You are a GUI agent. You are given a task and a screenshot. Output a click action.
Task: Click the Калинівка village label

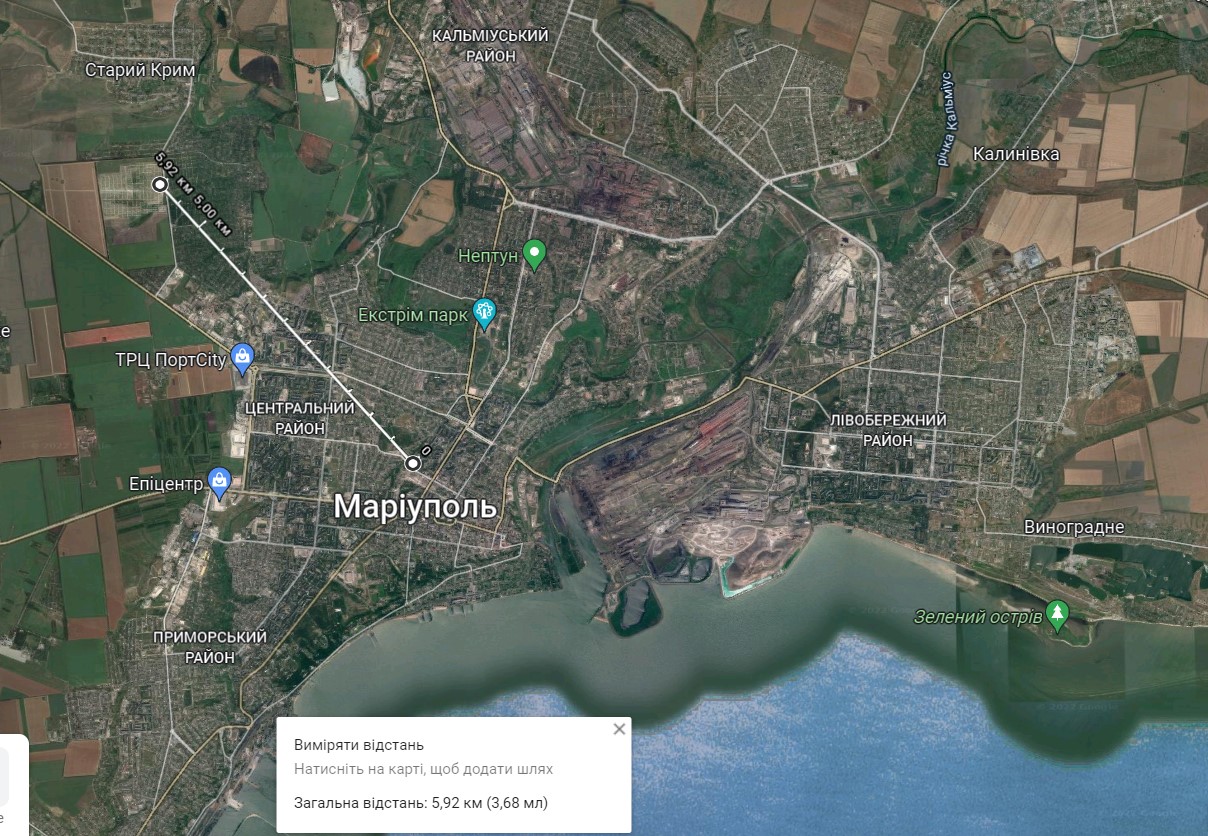1016,154
